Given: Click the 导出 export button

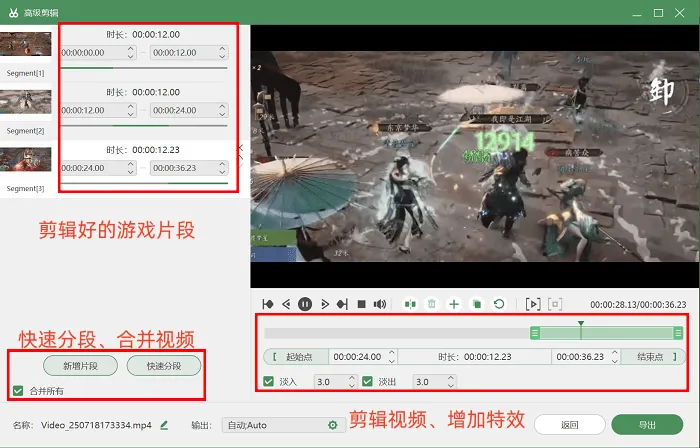Looking at the screenshot, I should click(647, 425).
